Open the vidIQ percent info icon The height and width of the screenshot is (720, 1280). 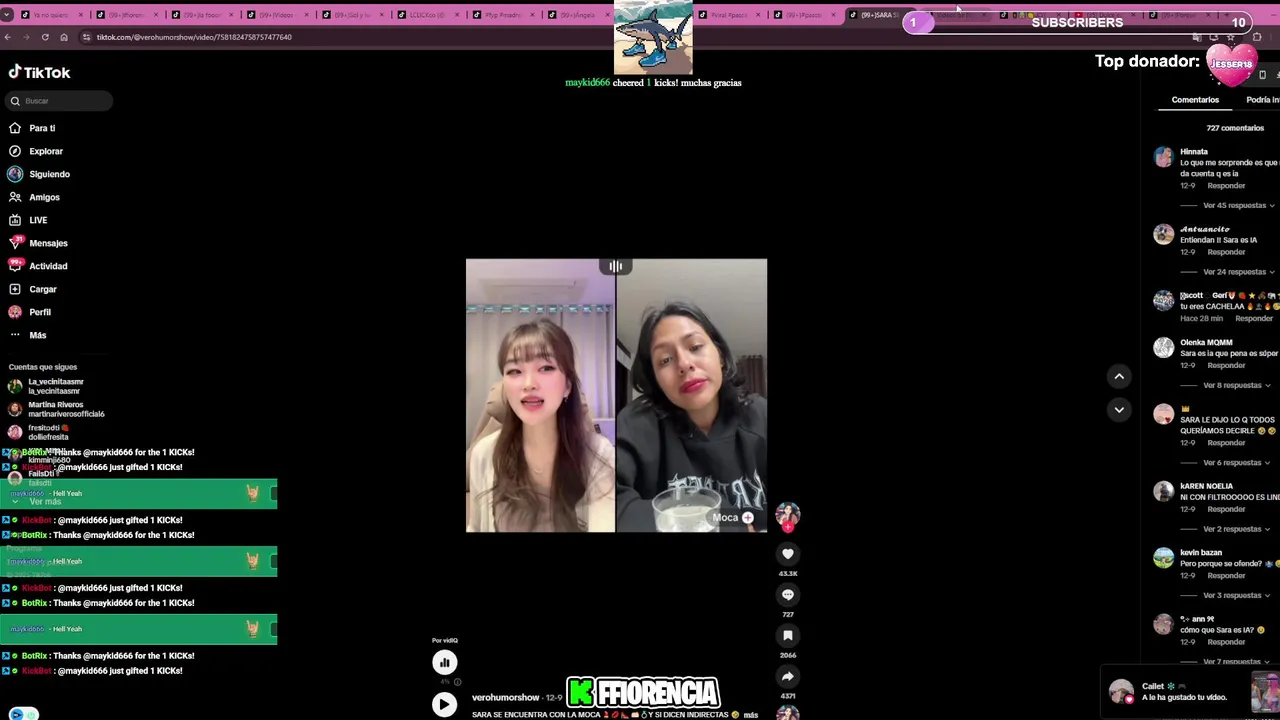click(x=458, y=682)
